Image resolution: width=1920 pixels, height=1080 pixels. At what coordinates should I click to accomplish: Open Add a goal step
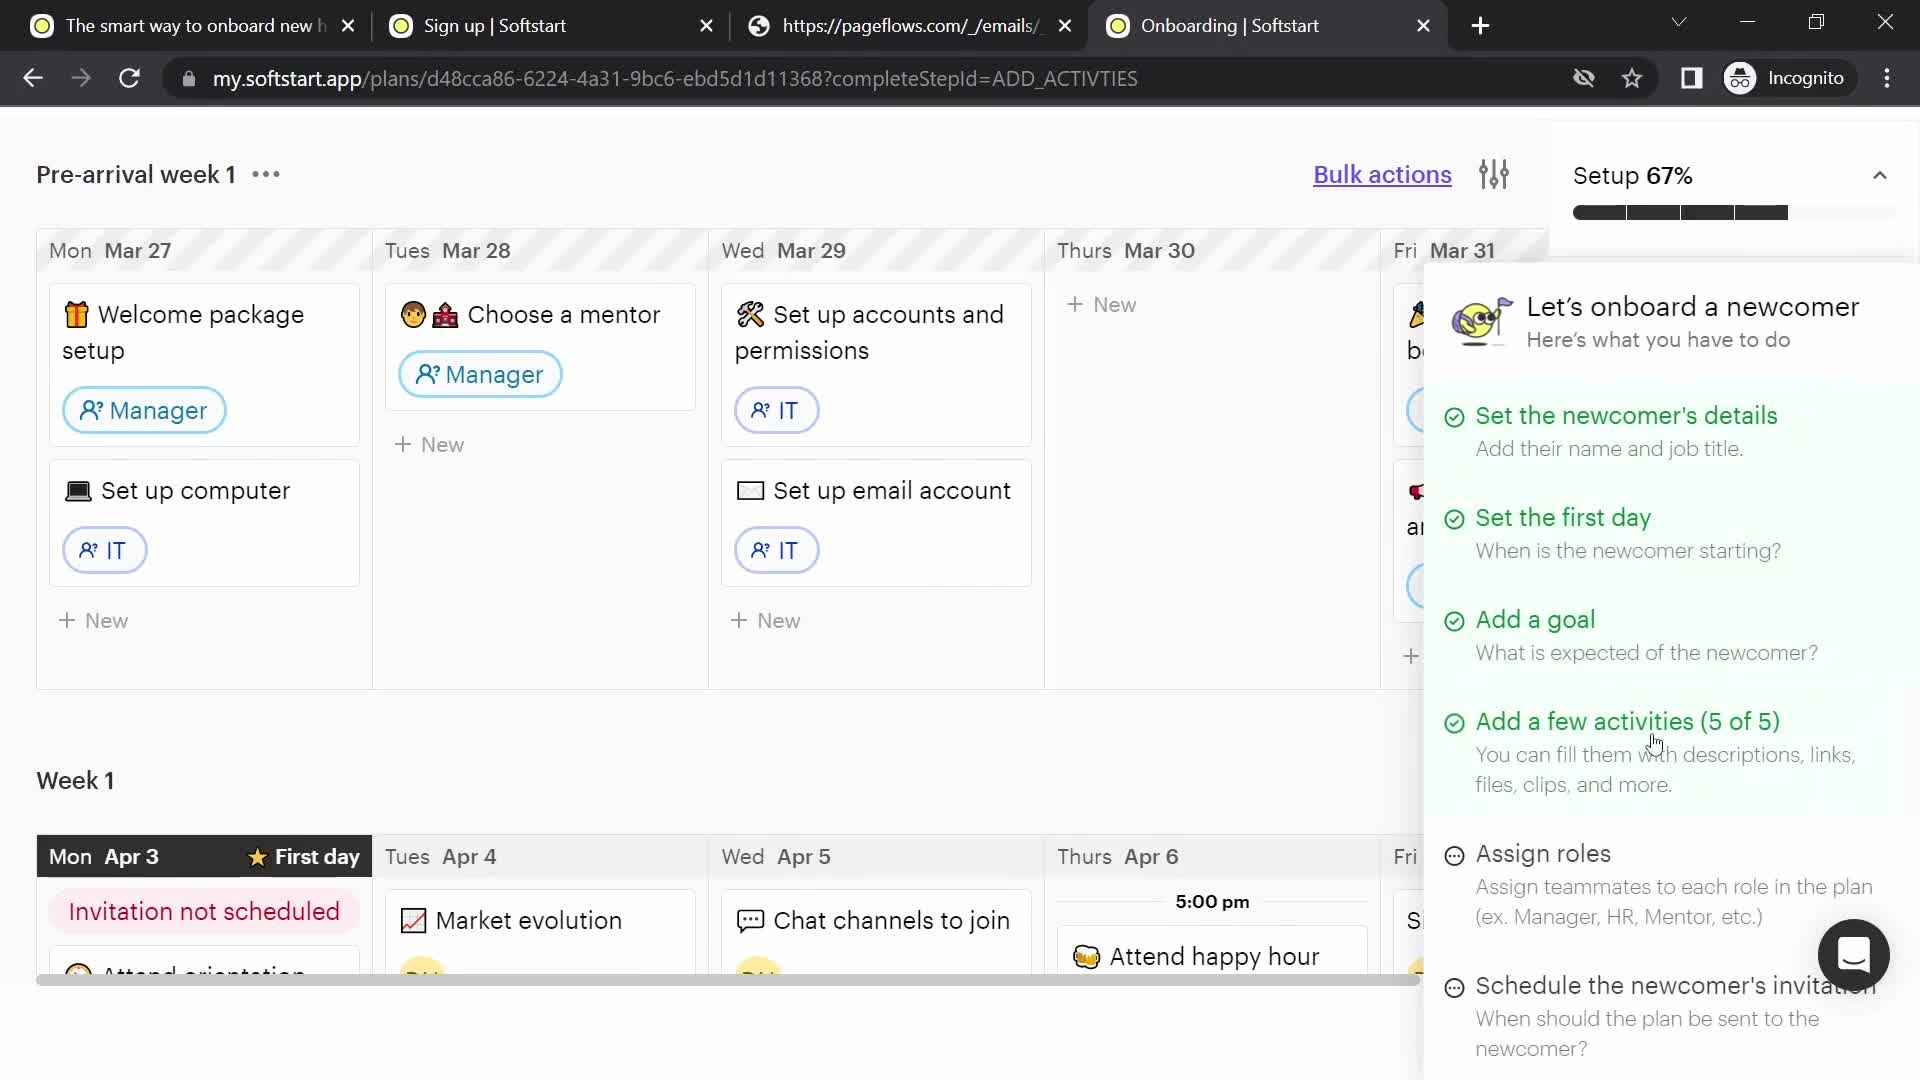pos(1535,620)
